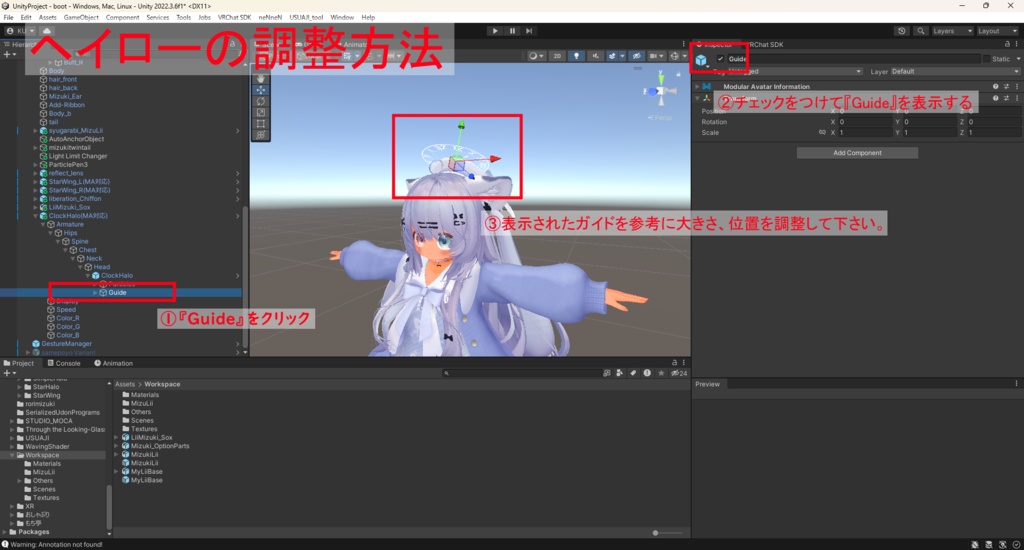
Task: Click the Project panel create plus button
Action: tap(8, 374)
